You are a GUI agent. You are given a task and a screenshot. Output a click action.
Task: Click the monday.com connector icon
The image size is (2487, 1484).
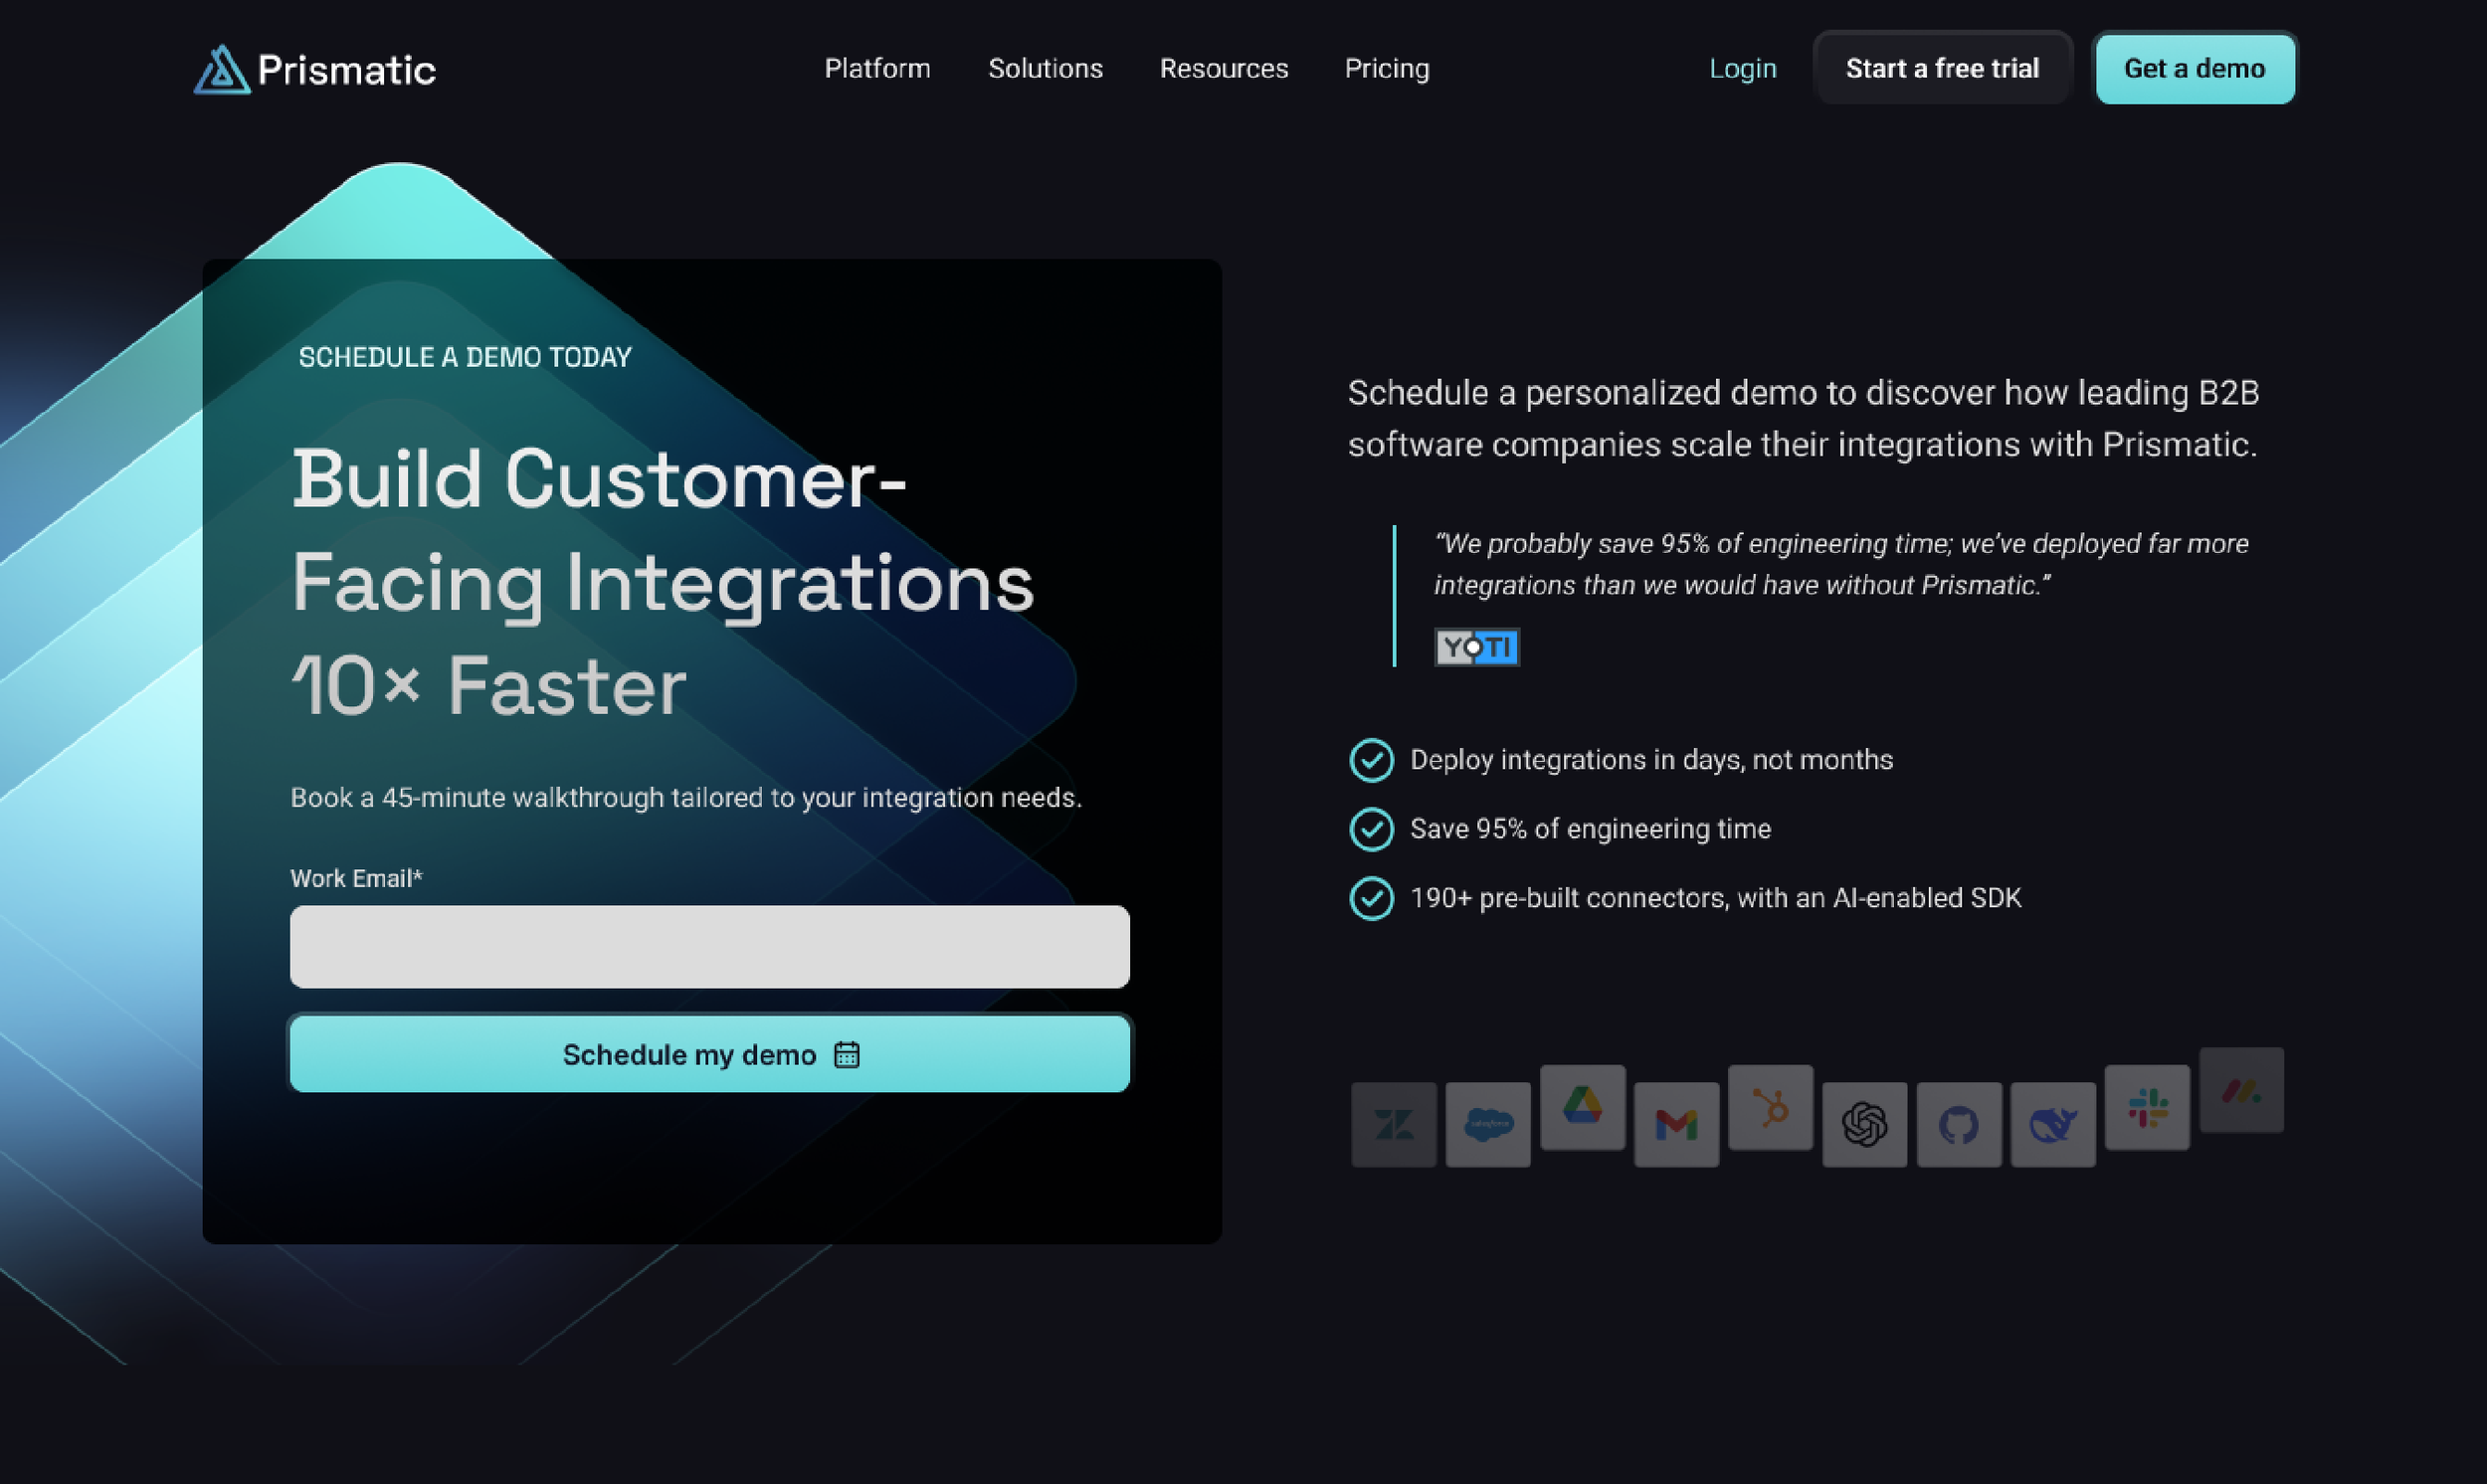click(x=2241, y=1092)
